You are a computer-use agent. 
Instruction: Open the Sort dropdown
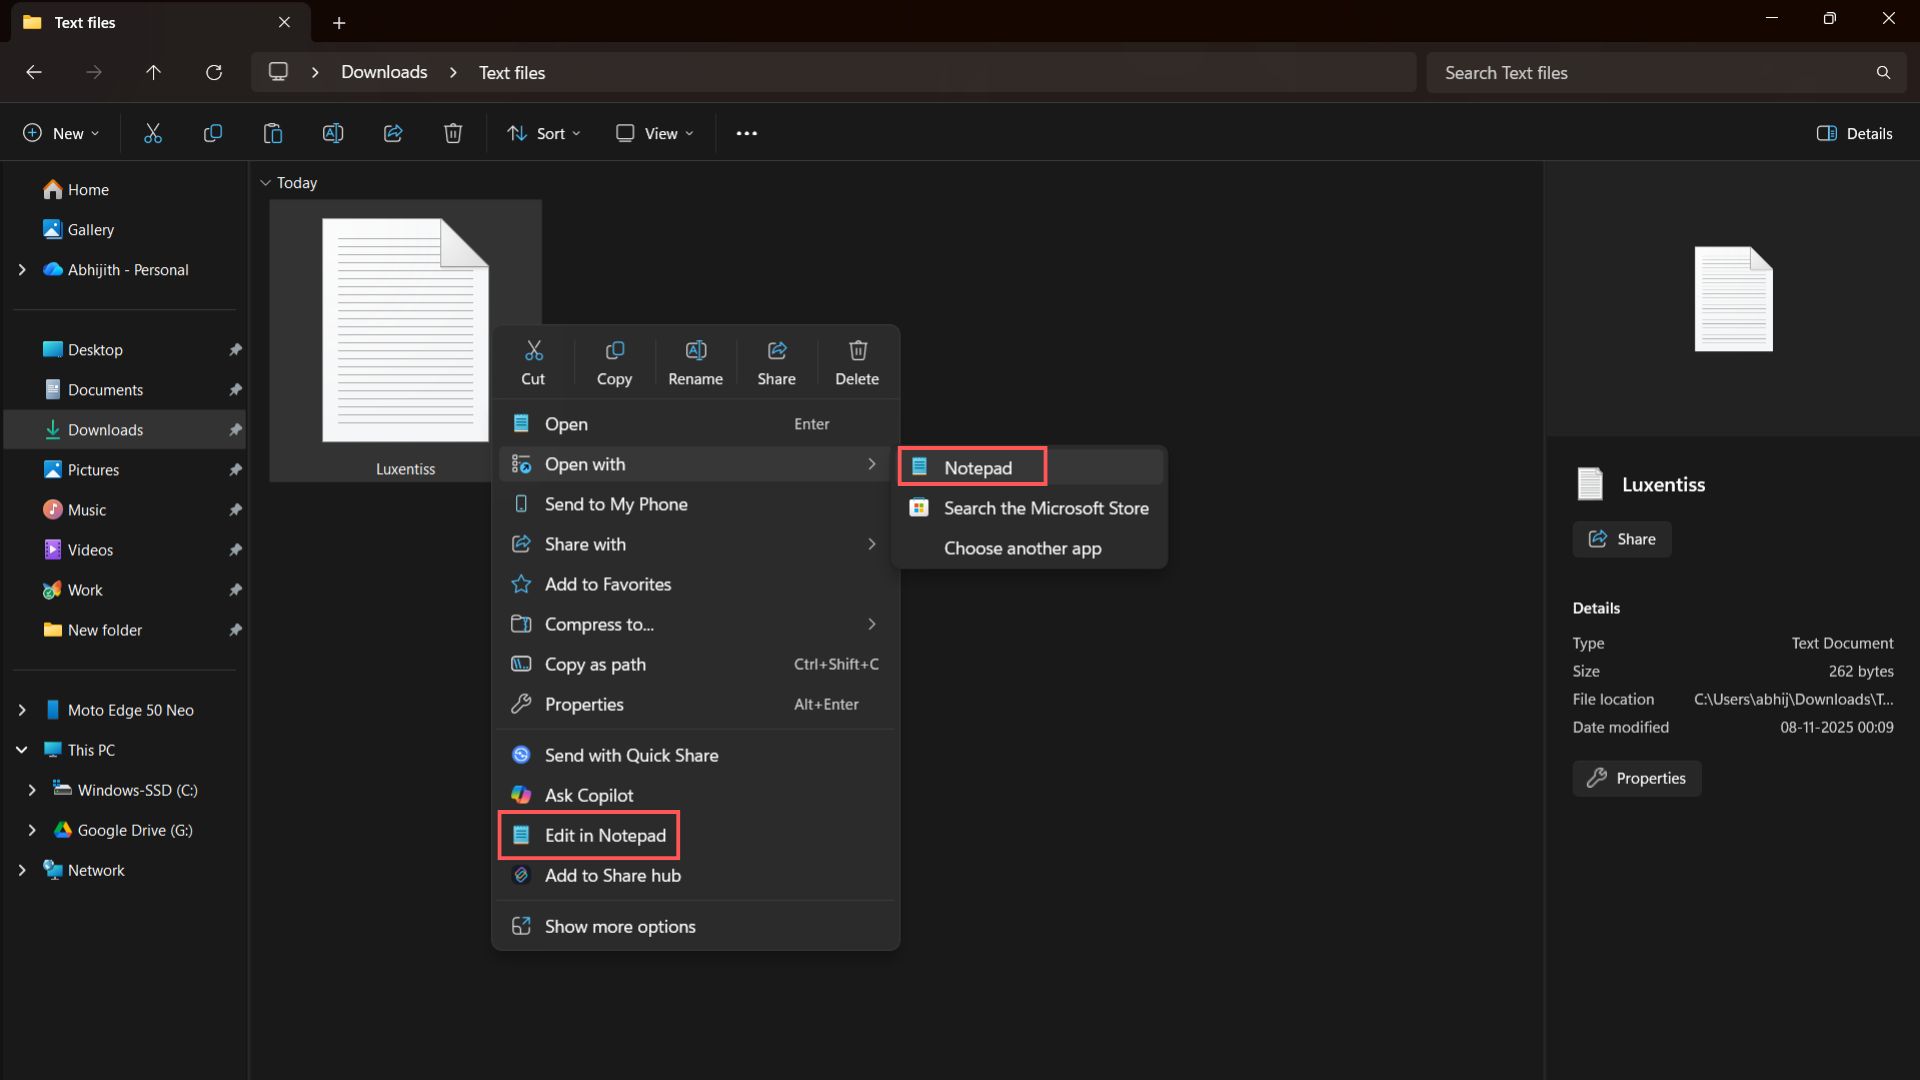click(x=543, y=132)
